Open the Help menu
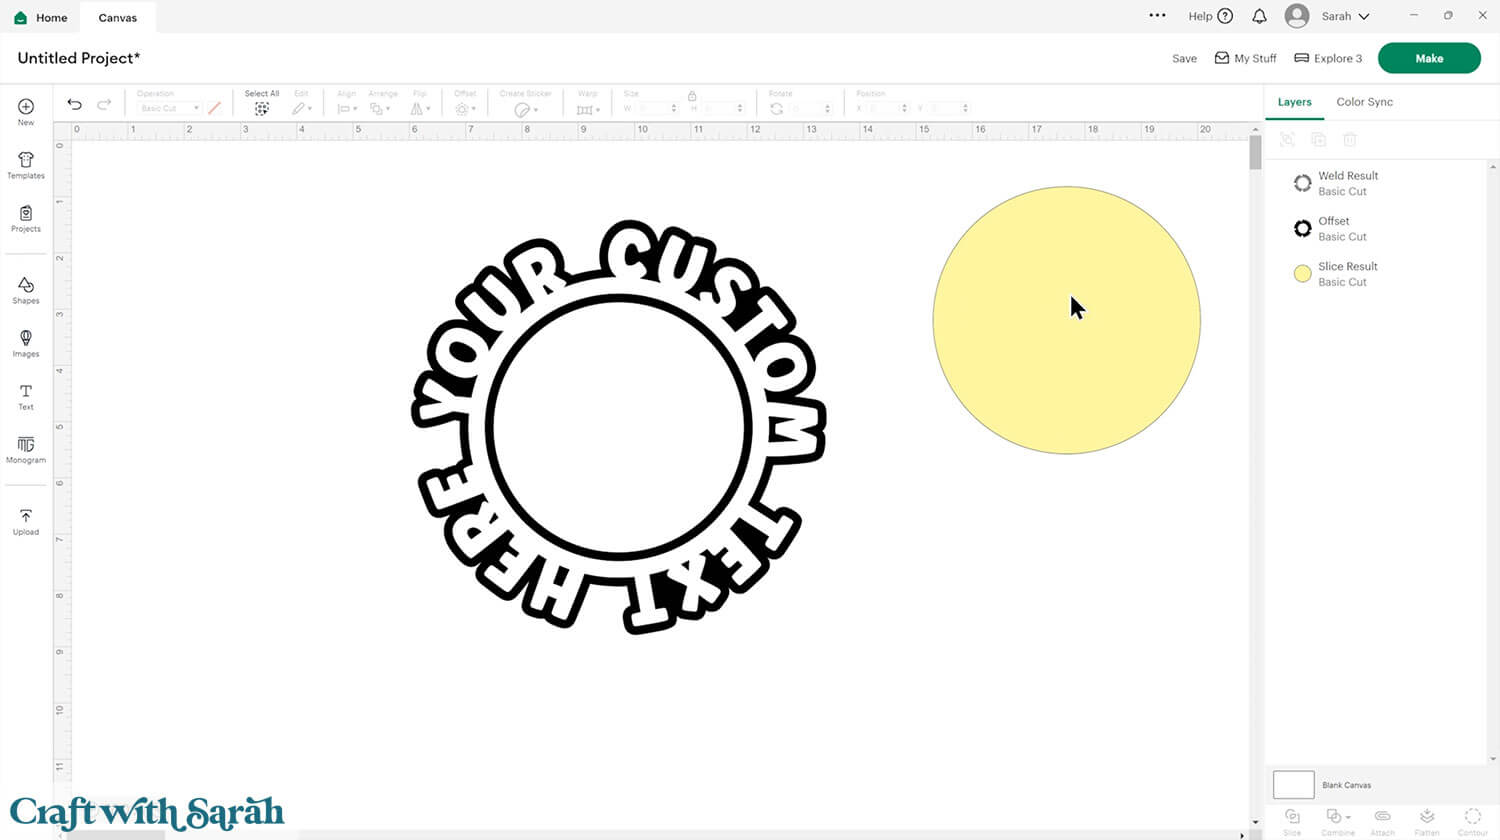The height and width of the screenshot is (840, 1500). pos(1210,16)
